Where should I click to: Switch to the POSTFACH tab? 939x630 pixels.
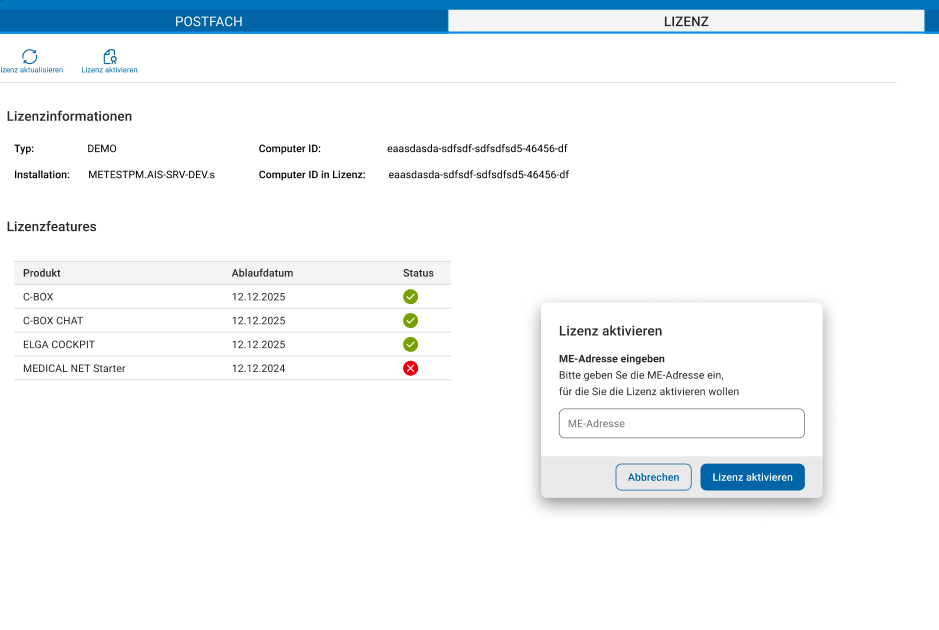coord(208,22)
